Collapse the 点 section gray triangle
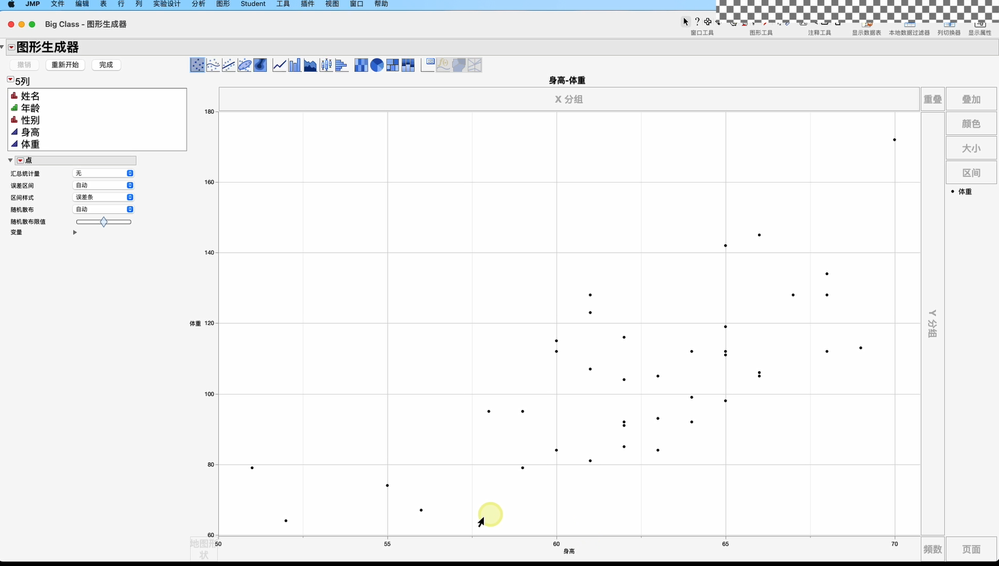 [x=10, y=161]
